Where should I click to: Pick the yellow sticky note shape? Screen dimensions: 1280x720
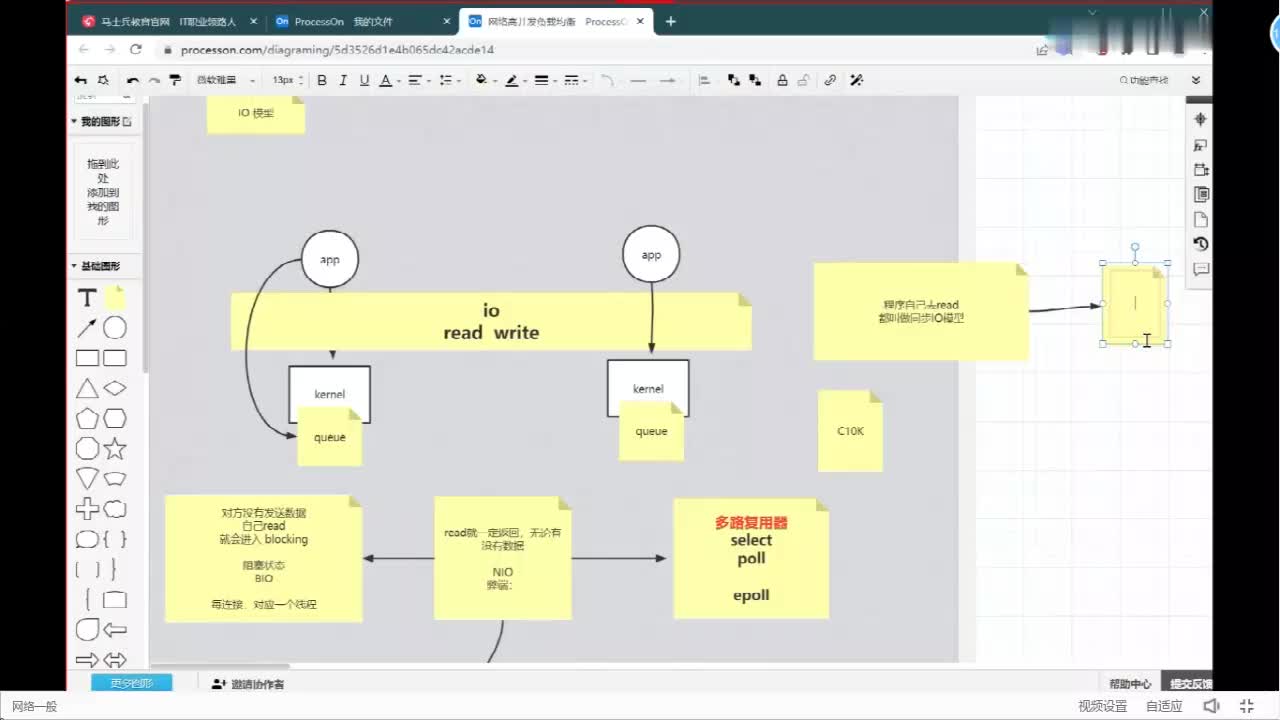[115, 298]
